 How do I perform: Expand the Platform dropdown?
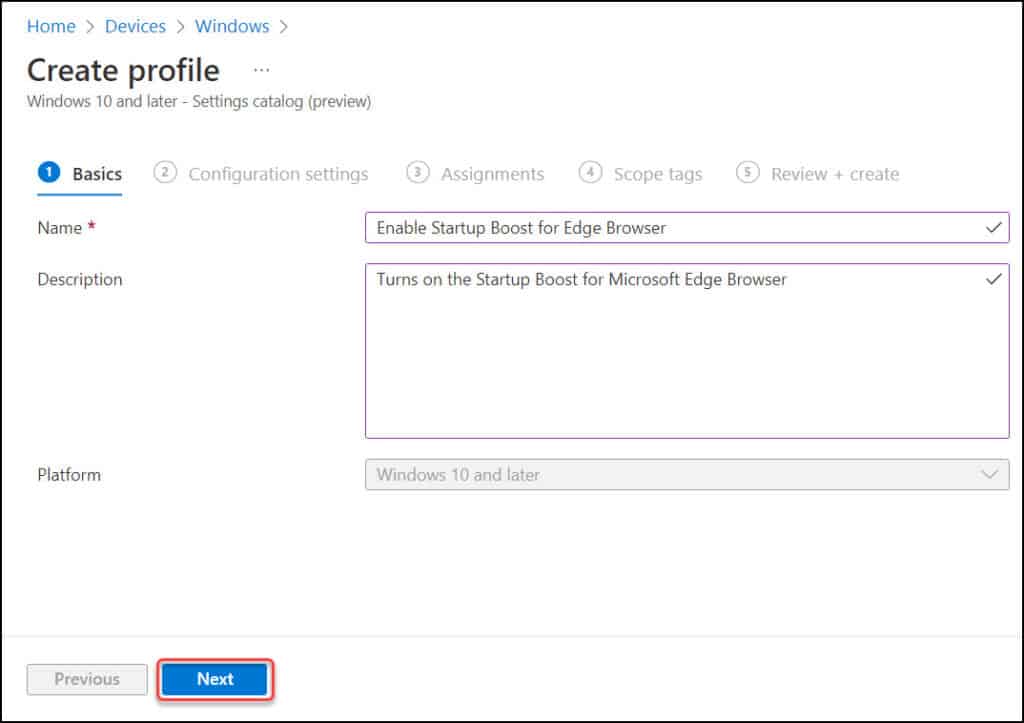tap(687, 475)
